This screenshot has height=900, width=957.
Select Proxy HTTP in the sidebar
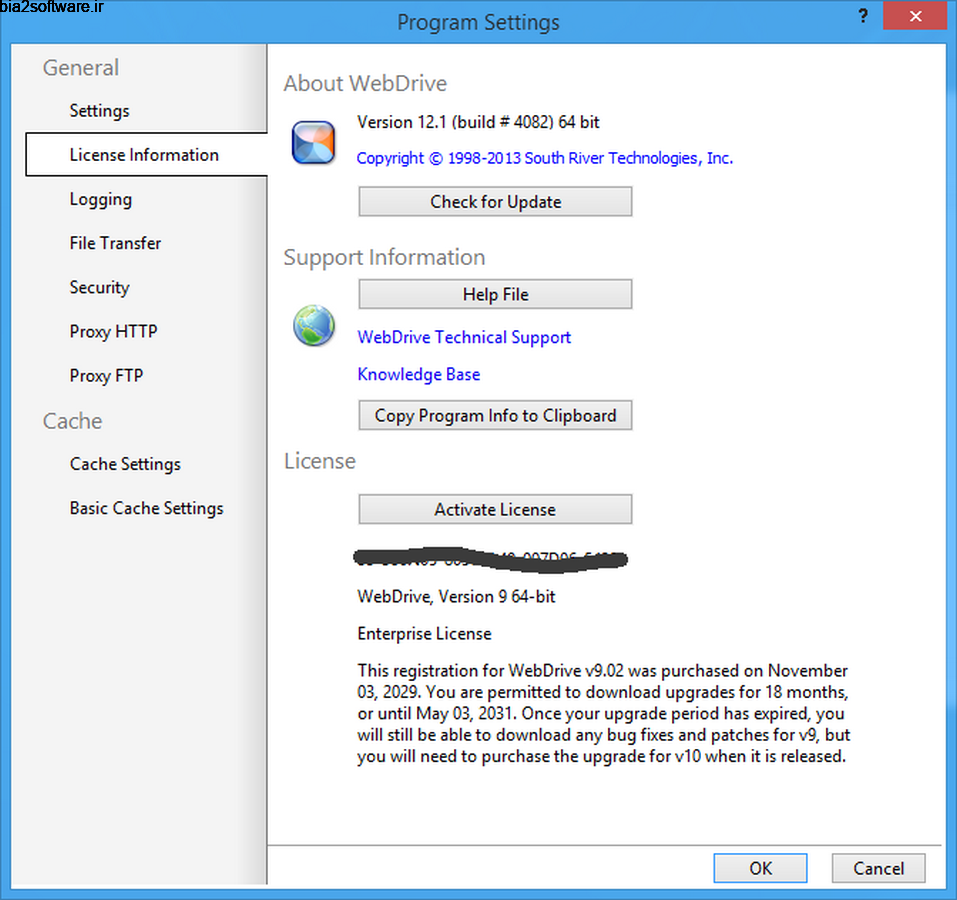coord(113,331)
